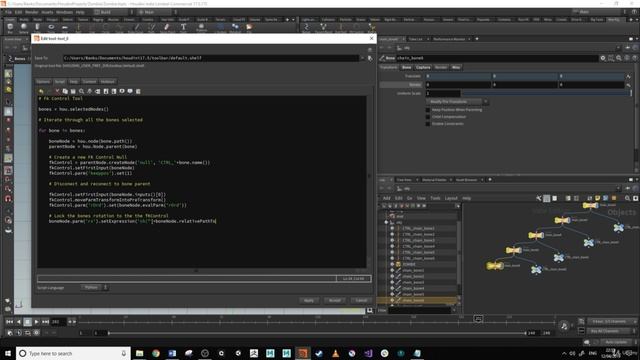Collapse the obj node in the tree view

386,222
